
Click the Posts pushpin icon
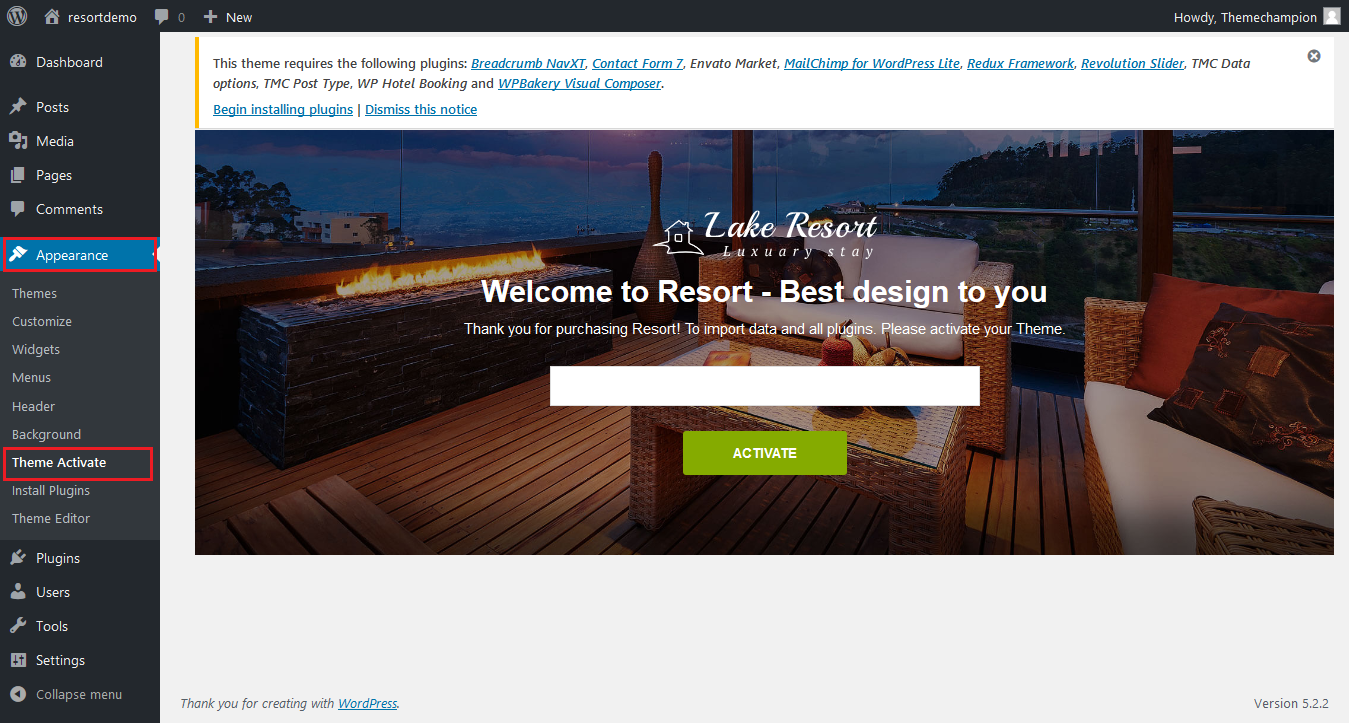pos(18,107)
